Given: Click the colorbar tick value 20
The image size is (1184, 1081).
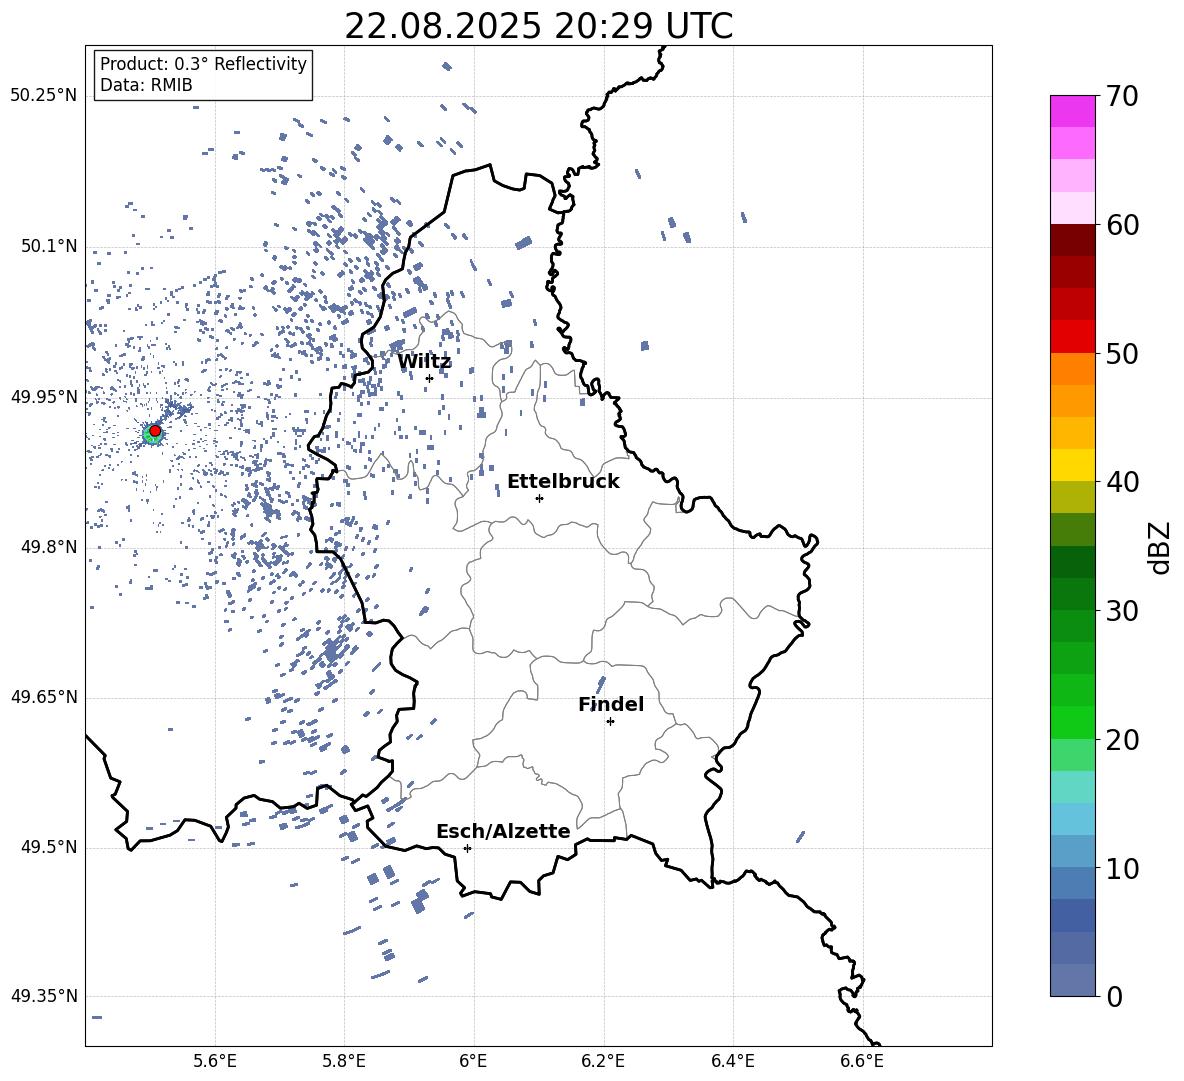Looking at the screenshot, I should [x=1123, y=740].
